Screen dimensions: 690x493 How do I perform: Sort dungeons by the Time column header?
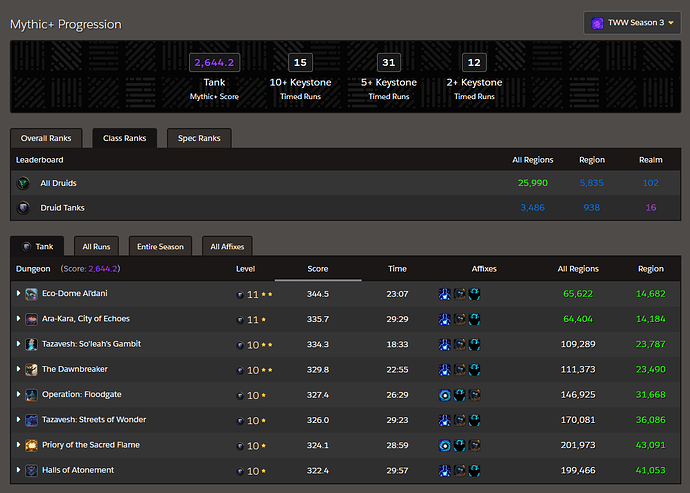click(x=397, y=269)
